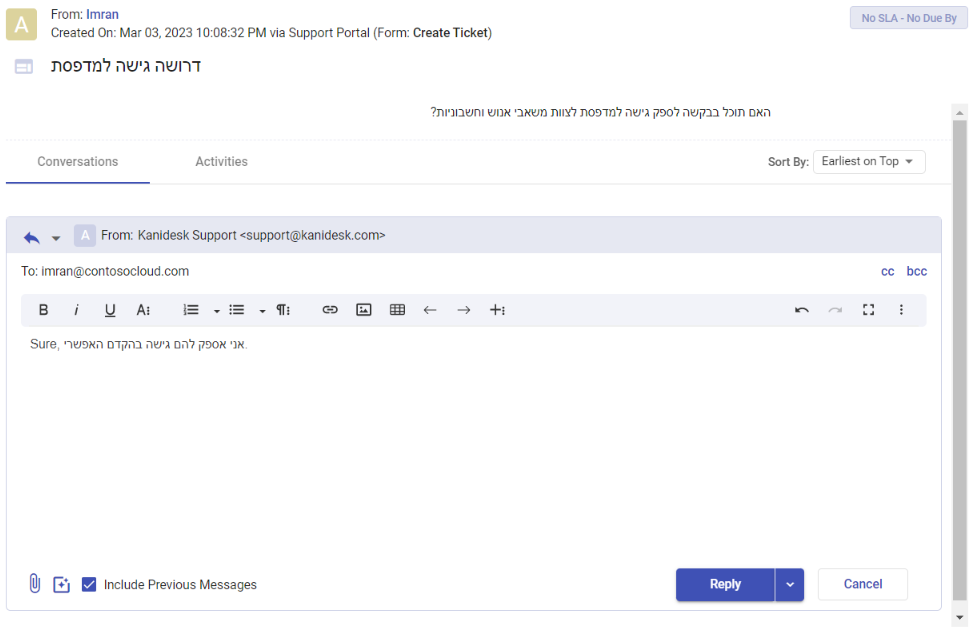Attach a file with paperclip icon
This screenshot has width=972, height=634.
click(x=35, y=584)
